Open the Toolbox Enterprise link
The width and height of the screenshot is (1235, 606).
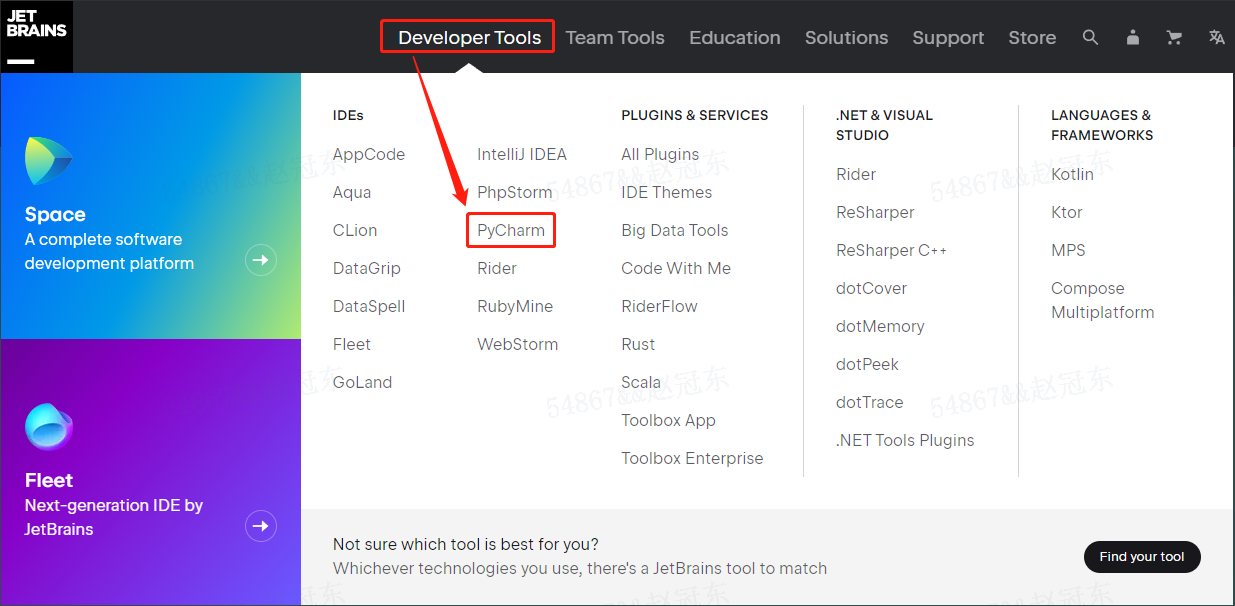(692, 458)
